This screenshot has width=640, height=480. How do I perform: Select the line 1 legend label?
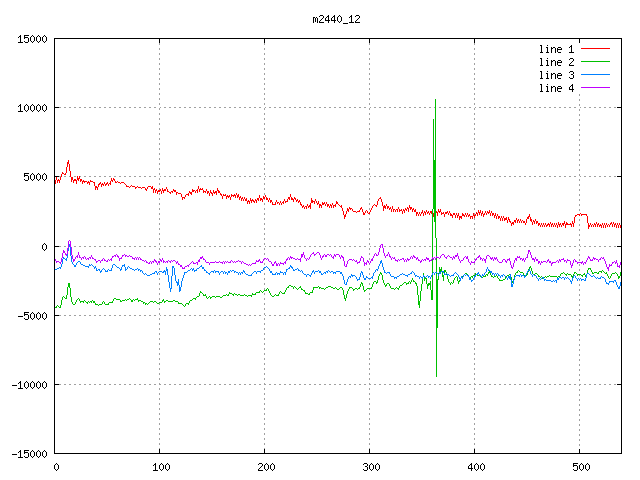point(557,49)
